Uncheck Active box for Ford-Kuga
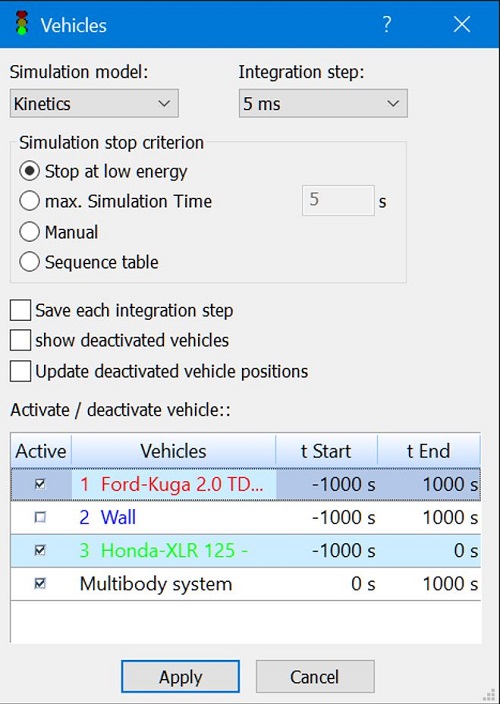The height and width of the screenshot is (704, 500). [x=40, y=484]
